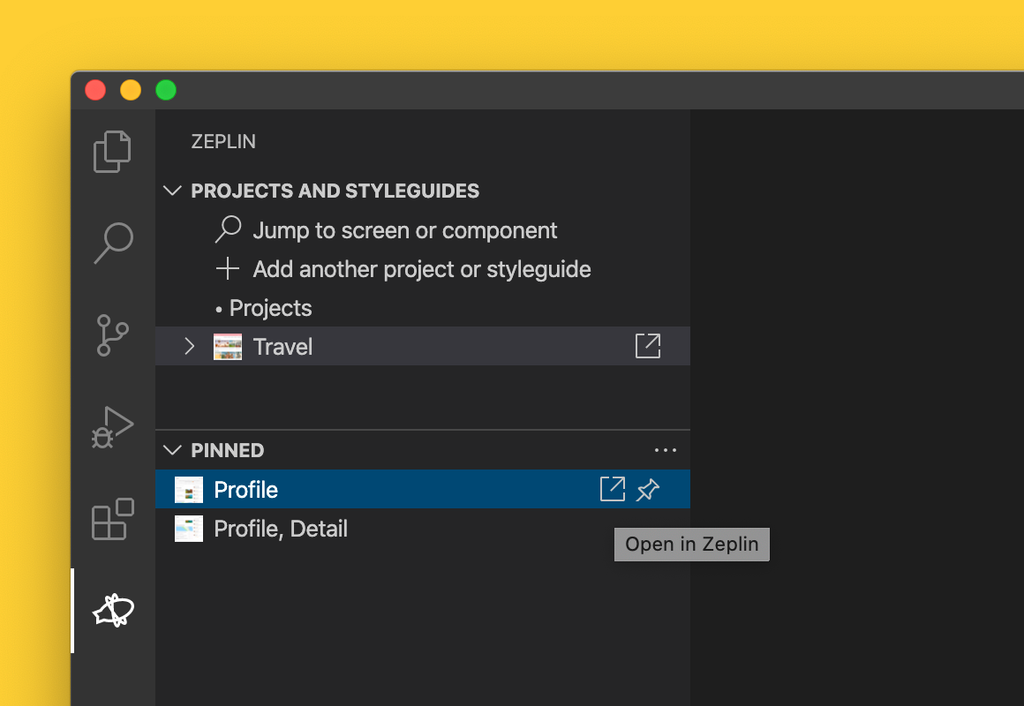The height and width of the screenshot is (706, 1024).
Task: Open the Extensions icon
Action: tap(111, 519)
